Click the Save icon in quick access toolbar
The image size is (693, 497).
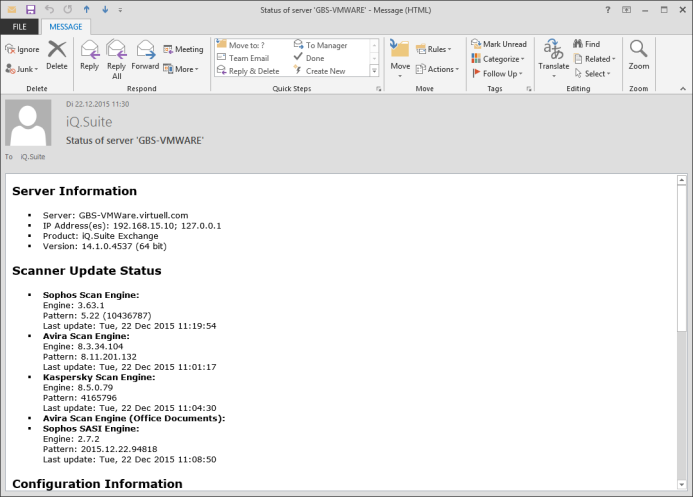(x=31, y=9)
